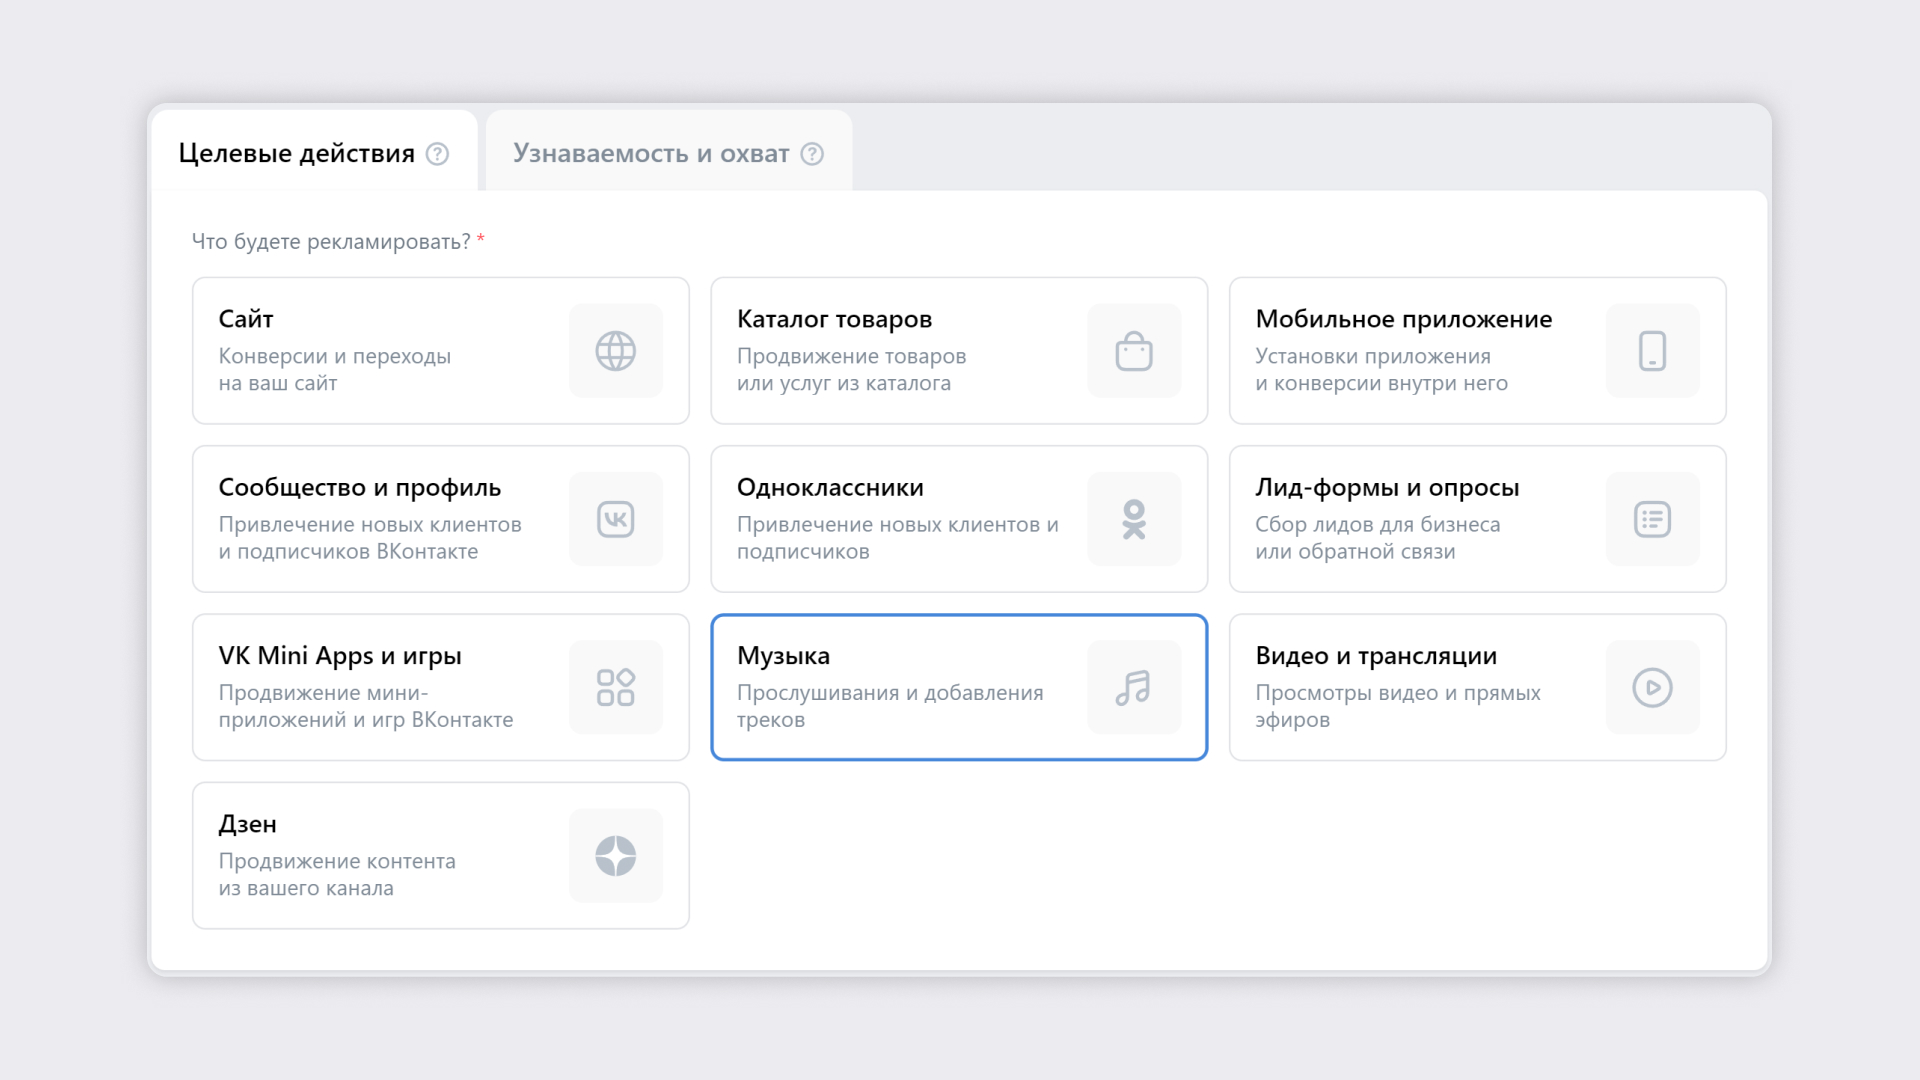Screen dimensions: 1920x1080
Task: Click the music note icon on Музыка card
Action: [x=1134, y=687]
